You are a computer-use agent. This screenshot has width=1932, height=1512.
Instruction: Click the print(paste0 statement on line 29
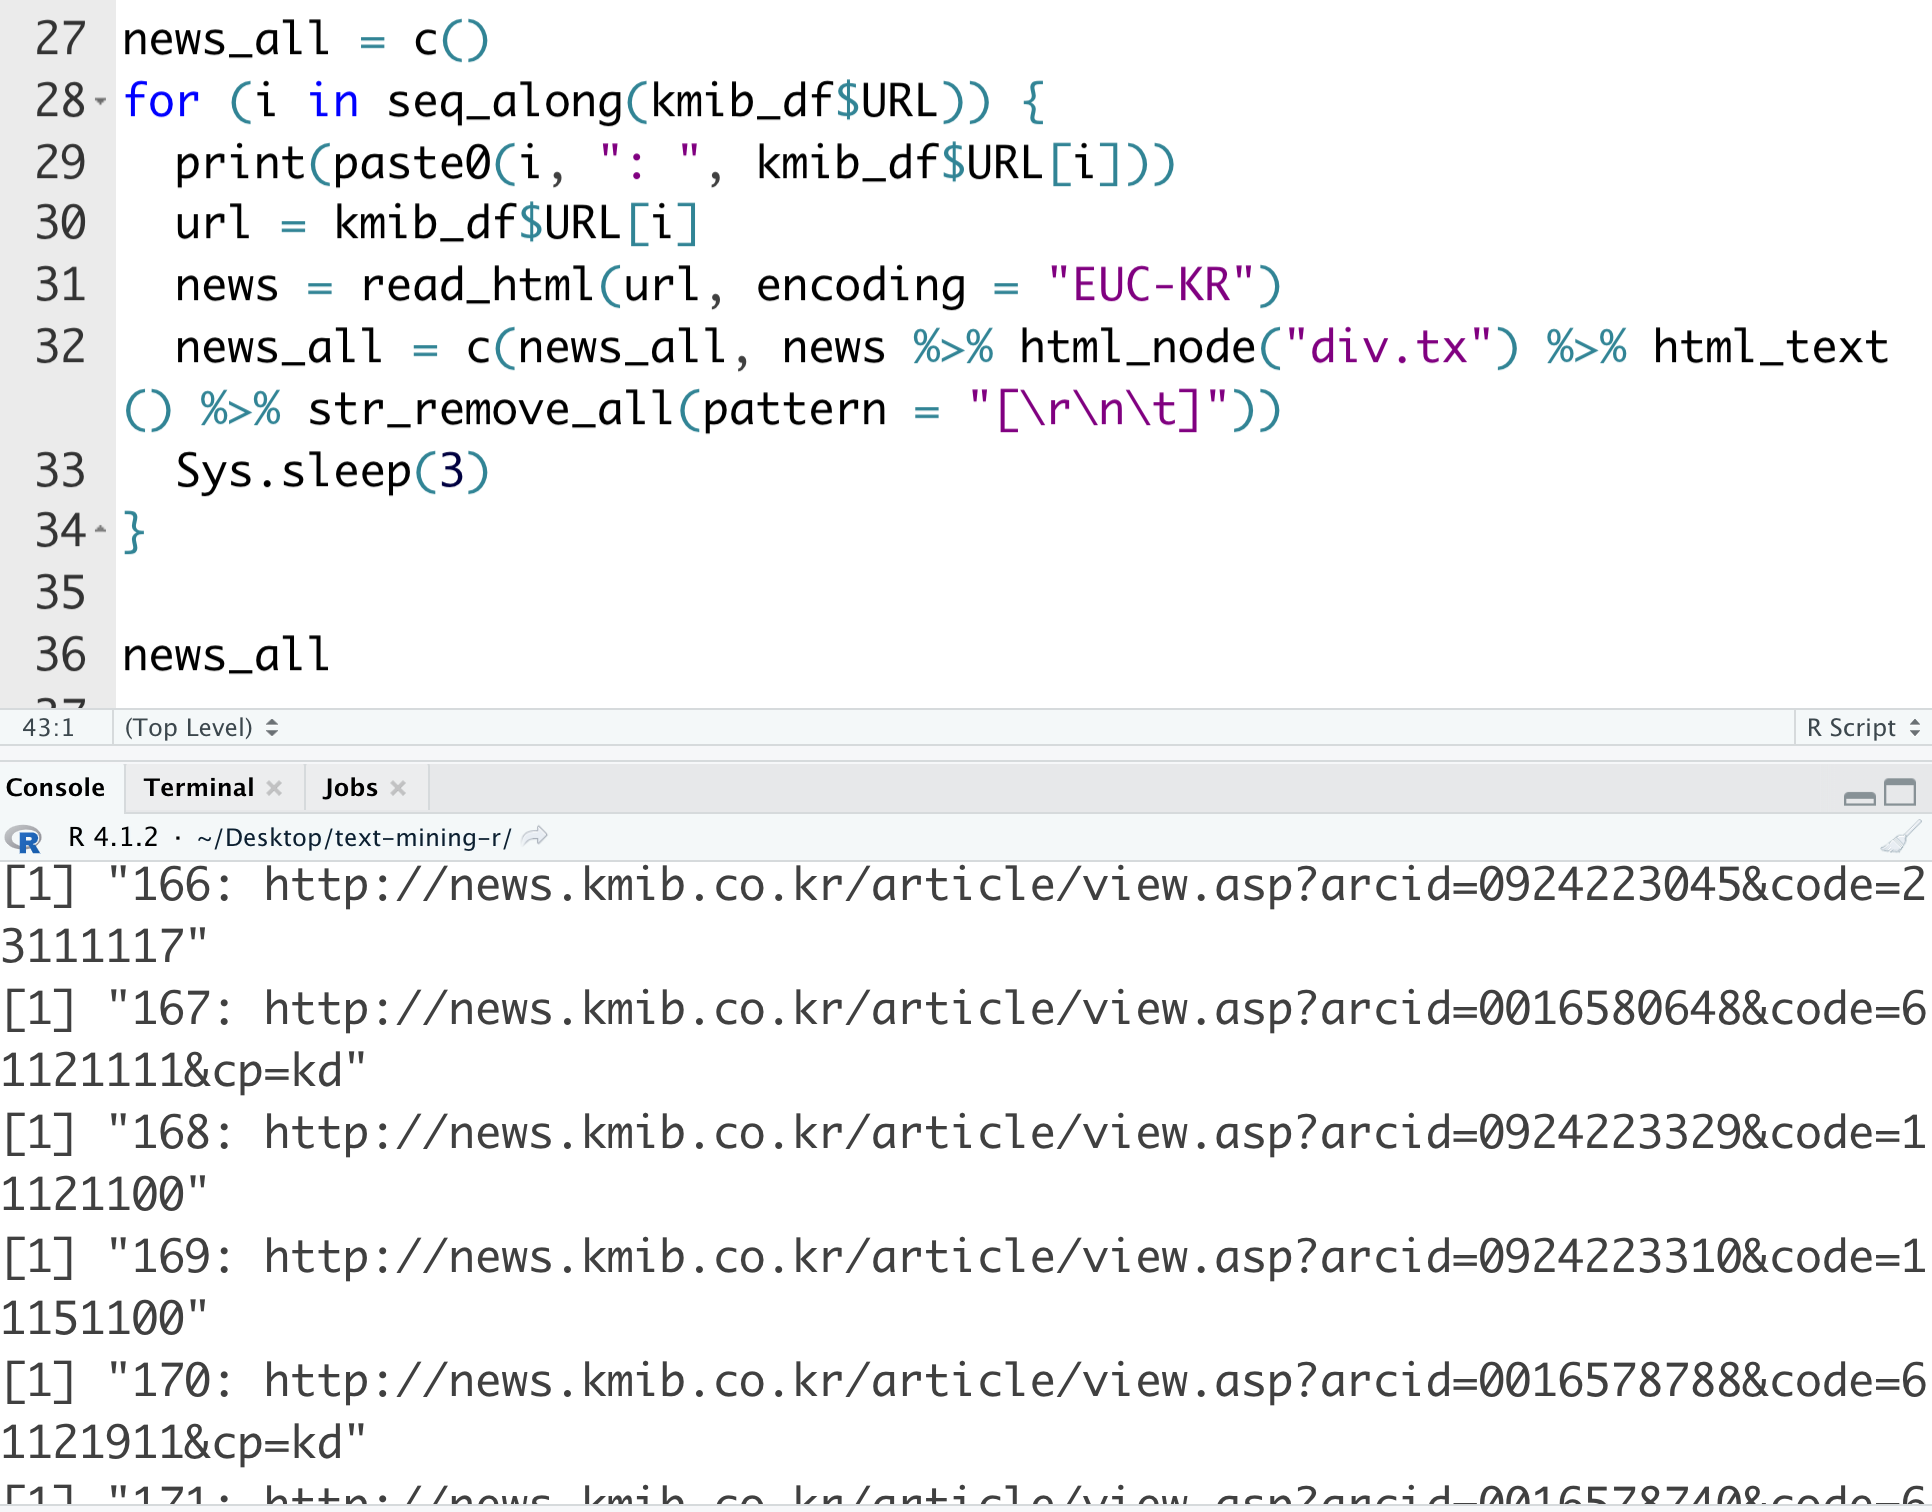point(675,163)
